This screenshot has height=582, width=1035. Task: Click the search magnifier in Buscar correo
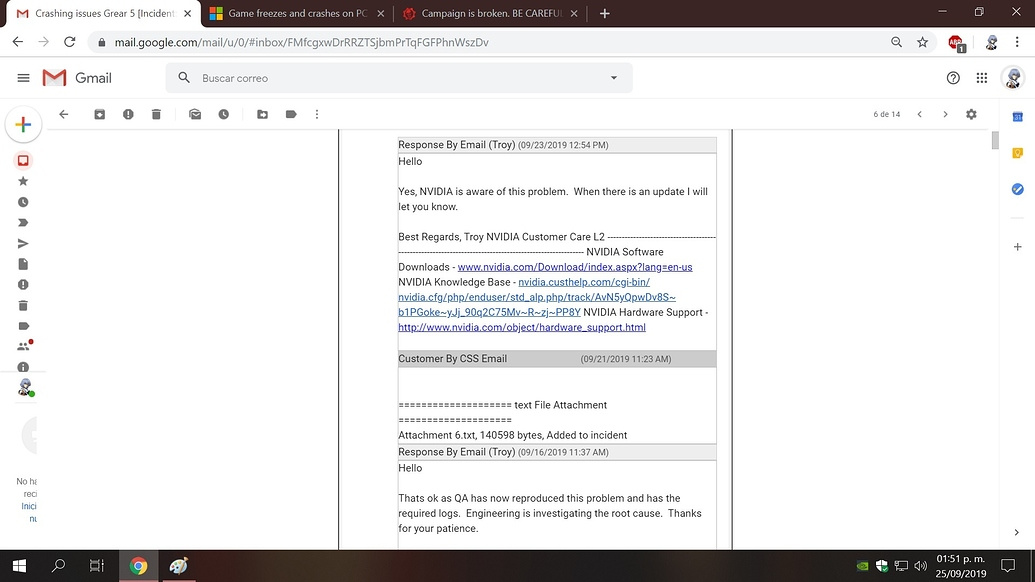coord(184,78)
